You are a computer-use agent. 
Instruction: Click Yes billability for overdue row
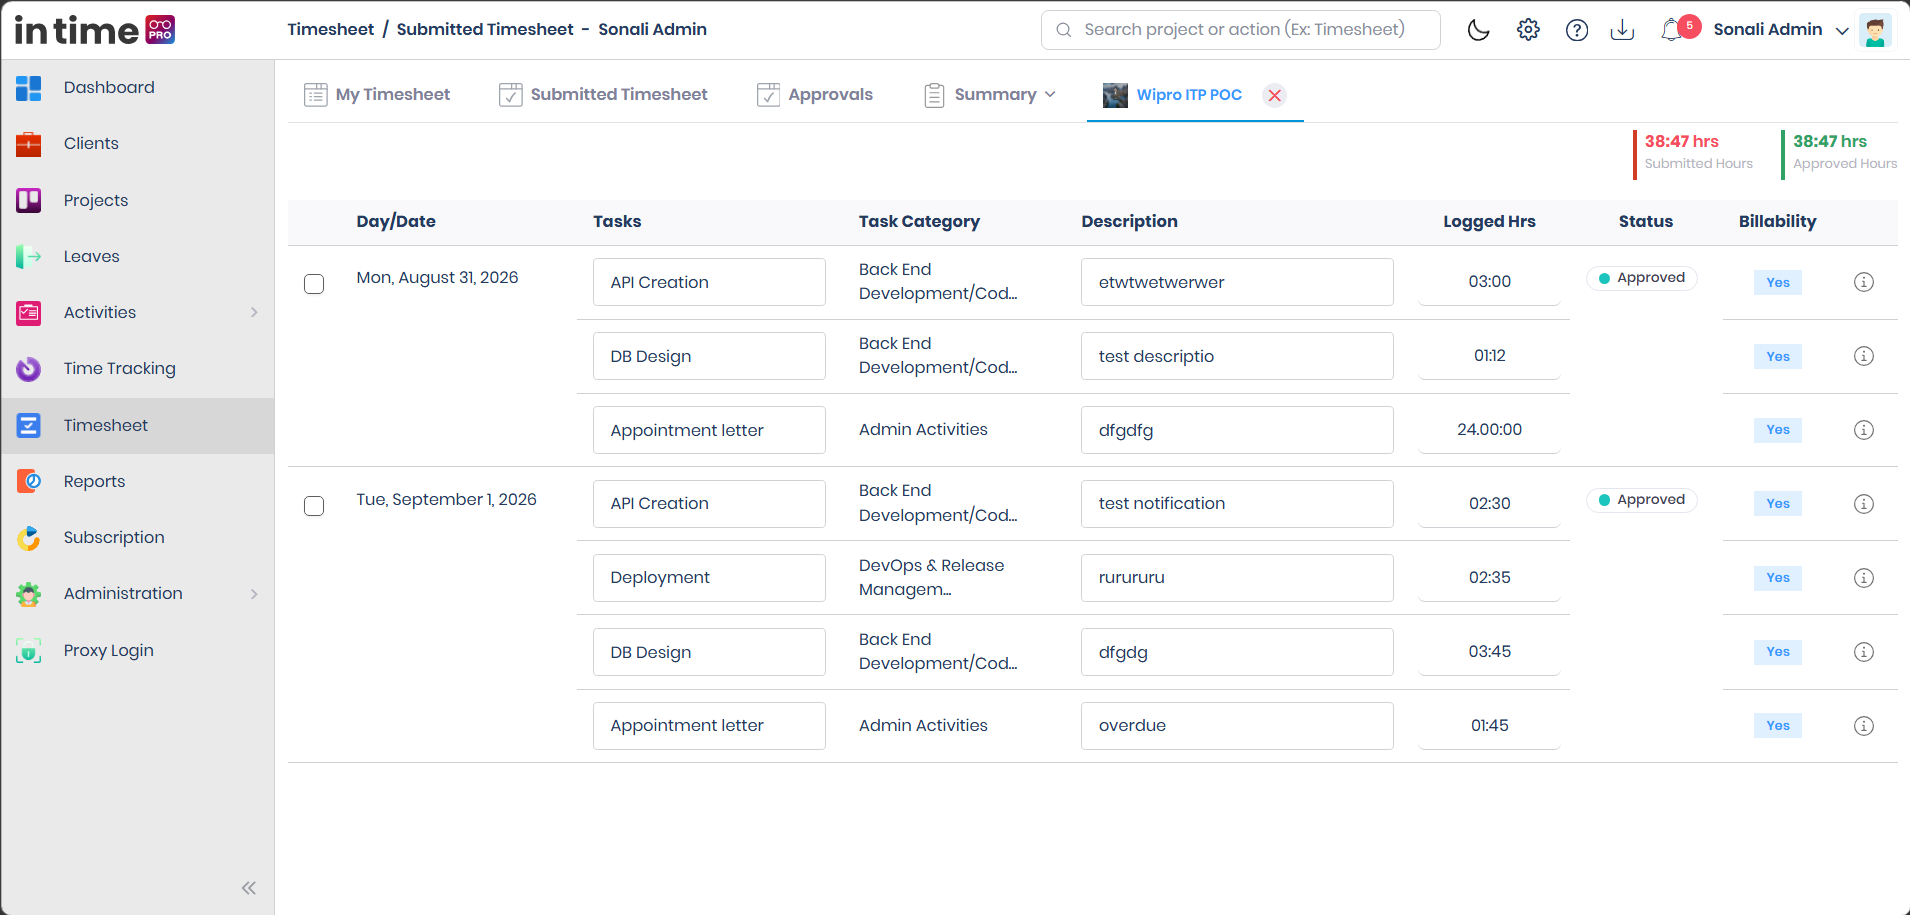[1778, 726]
